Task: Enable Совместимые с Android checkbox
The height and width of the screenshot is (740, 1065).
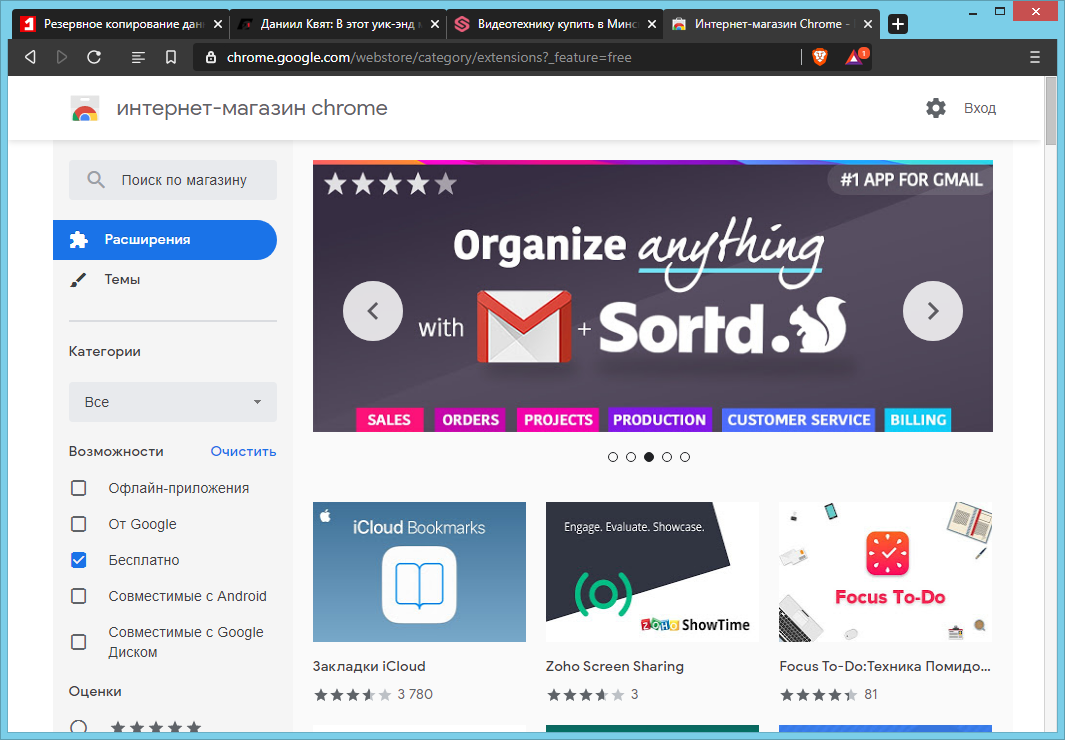Action: (x=79, y=596)
